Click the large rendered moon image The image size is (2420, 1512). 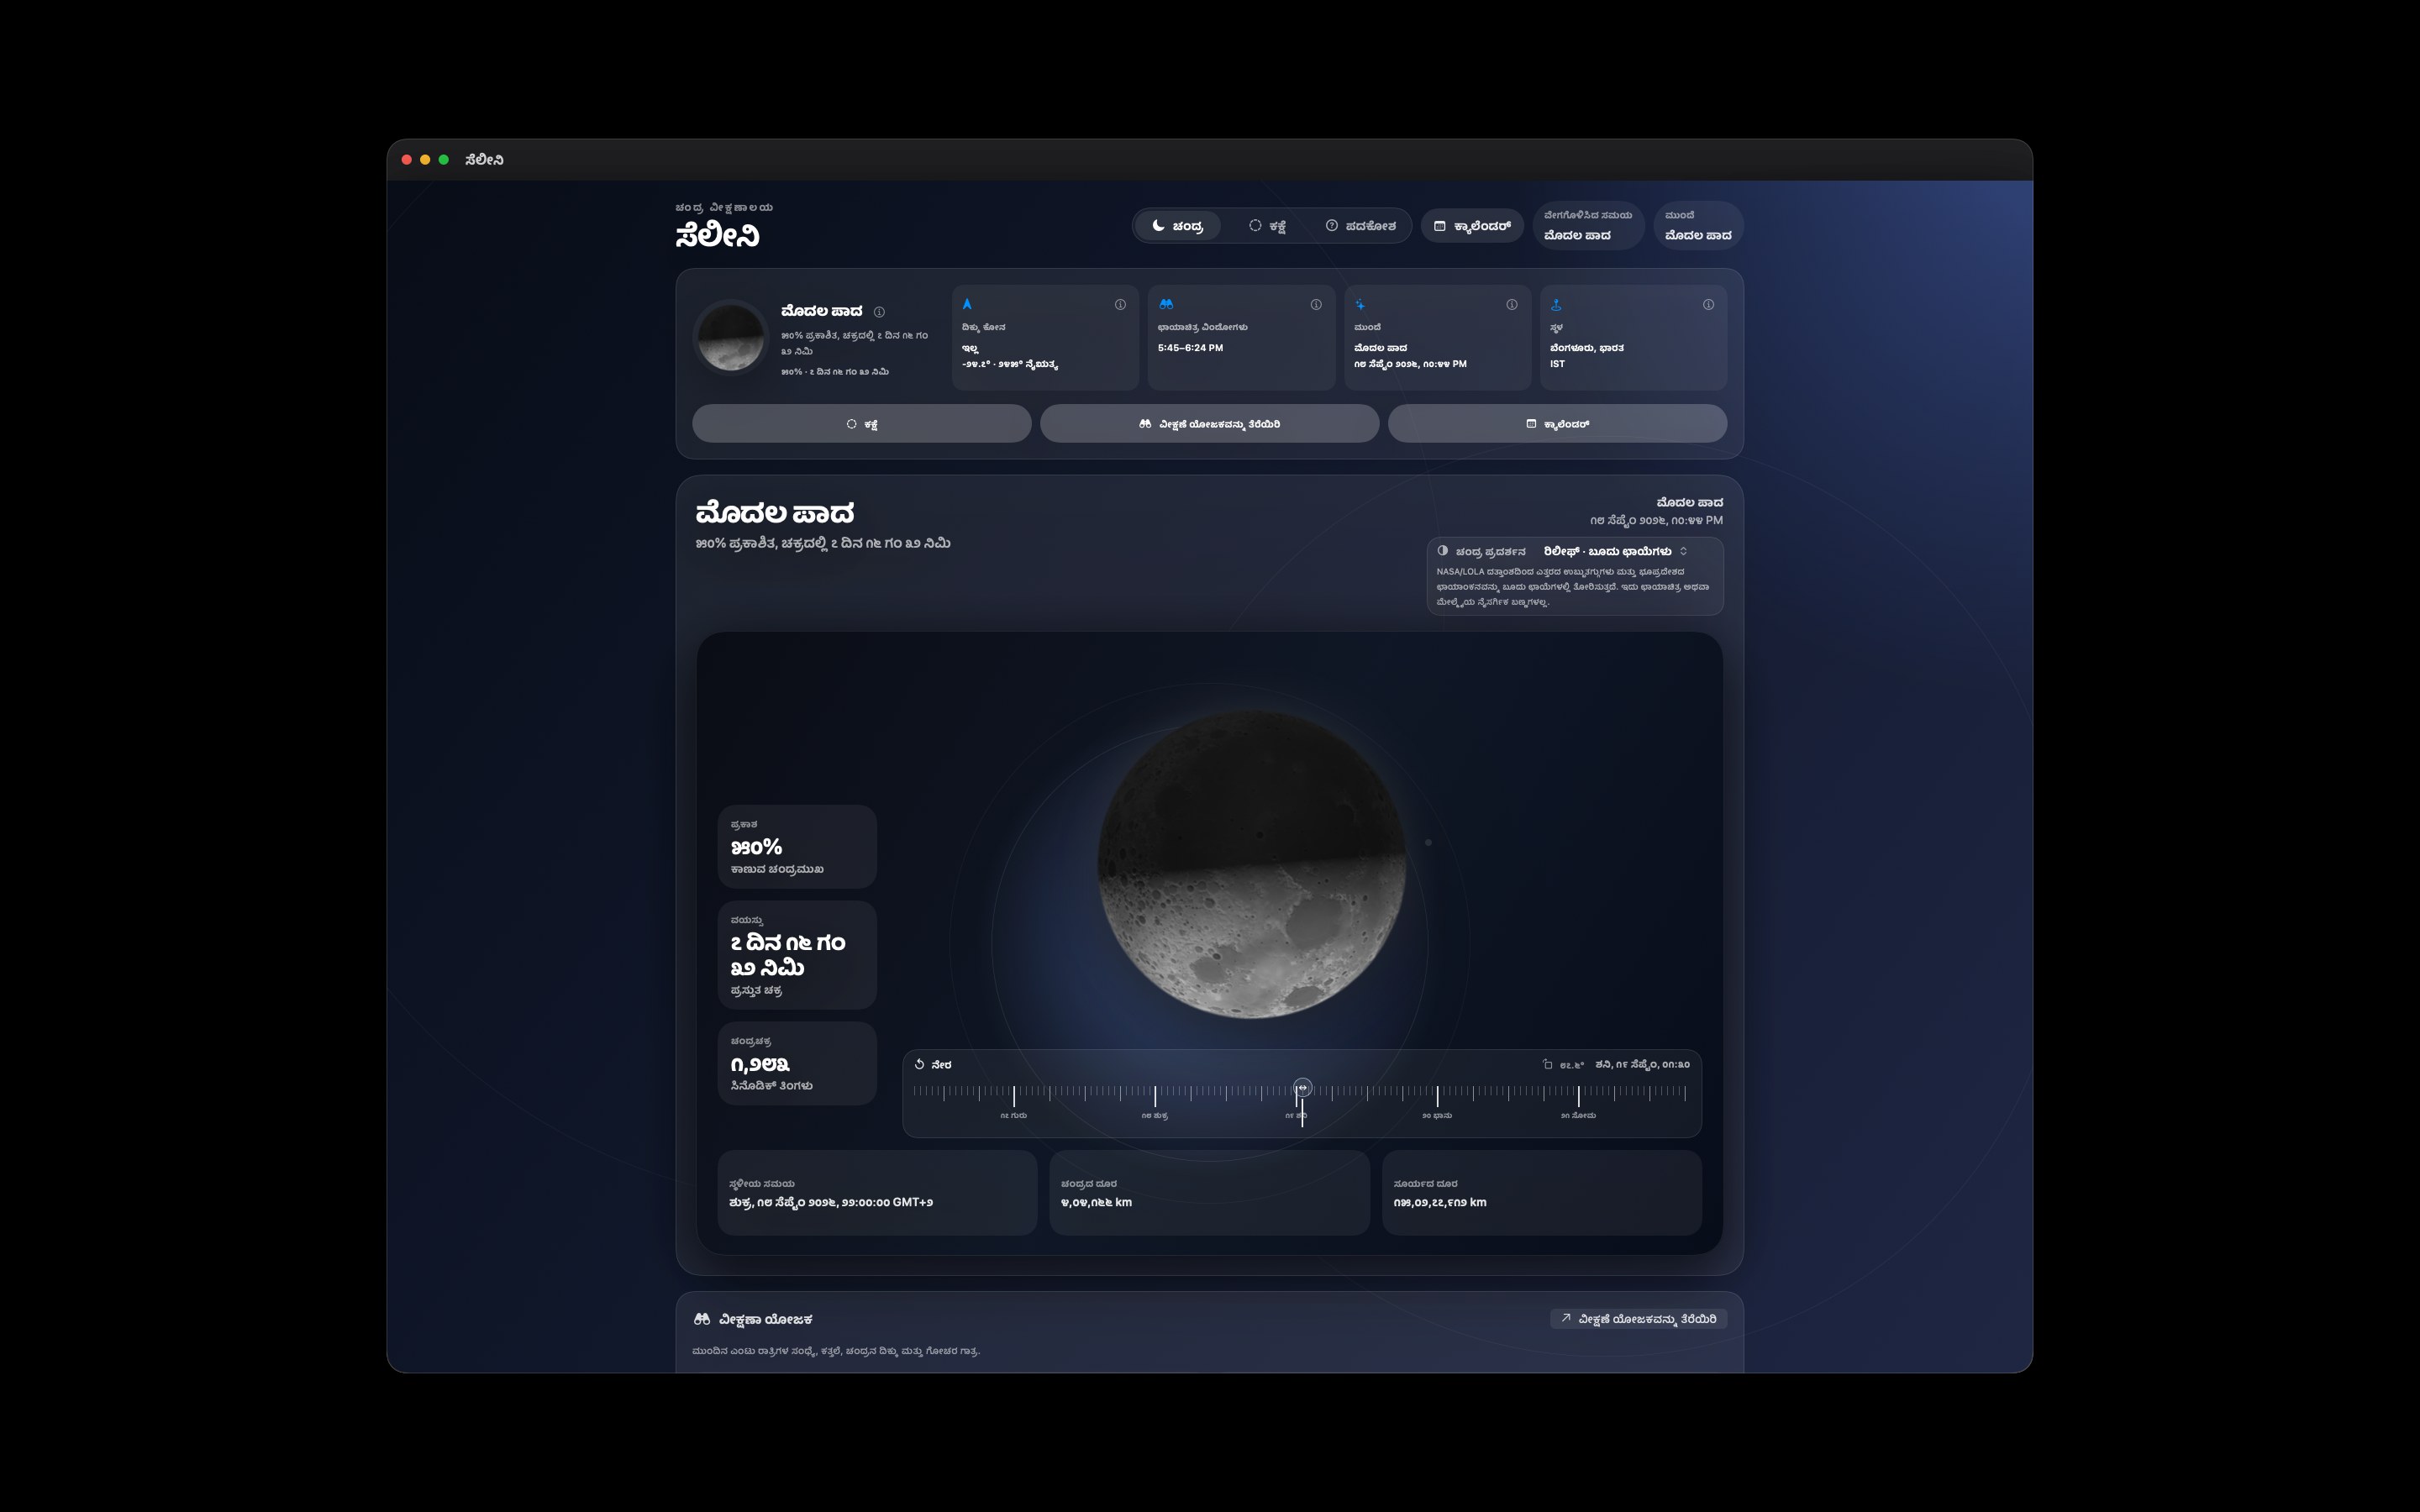pyautogui.click(x=1251, y=865)
